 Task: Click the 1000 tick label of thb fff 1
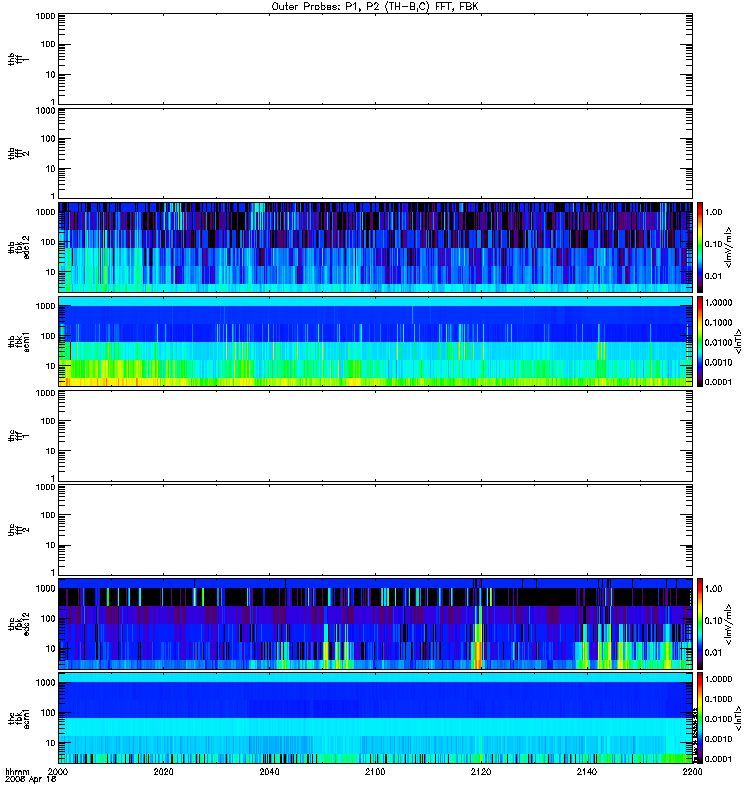46,16
